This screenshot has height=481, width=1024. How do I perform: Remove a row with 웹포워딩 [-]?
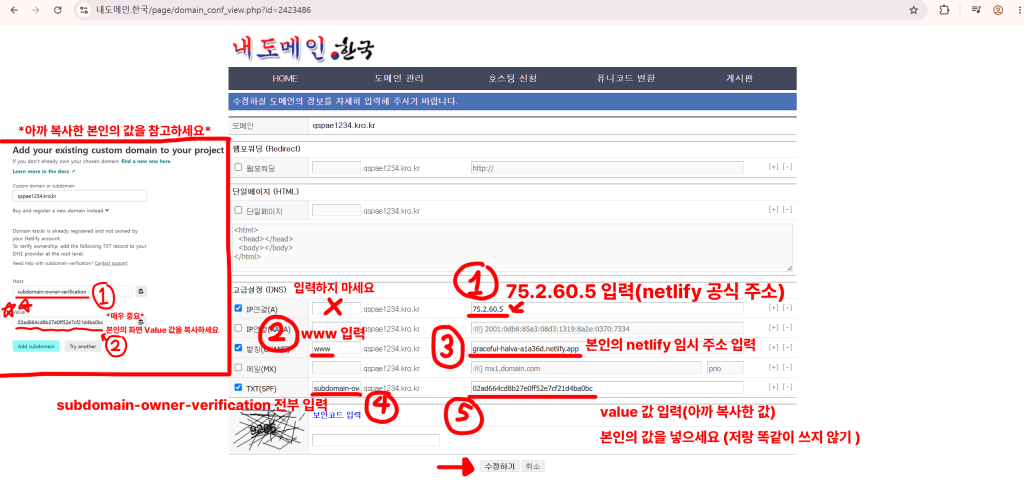pos(787,167)
